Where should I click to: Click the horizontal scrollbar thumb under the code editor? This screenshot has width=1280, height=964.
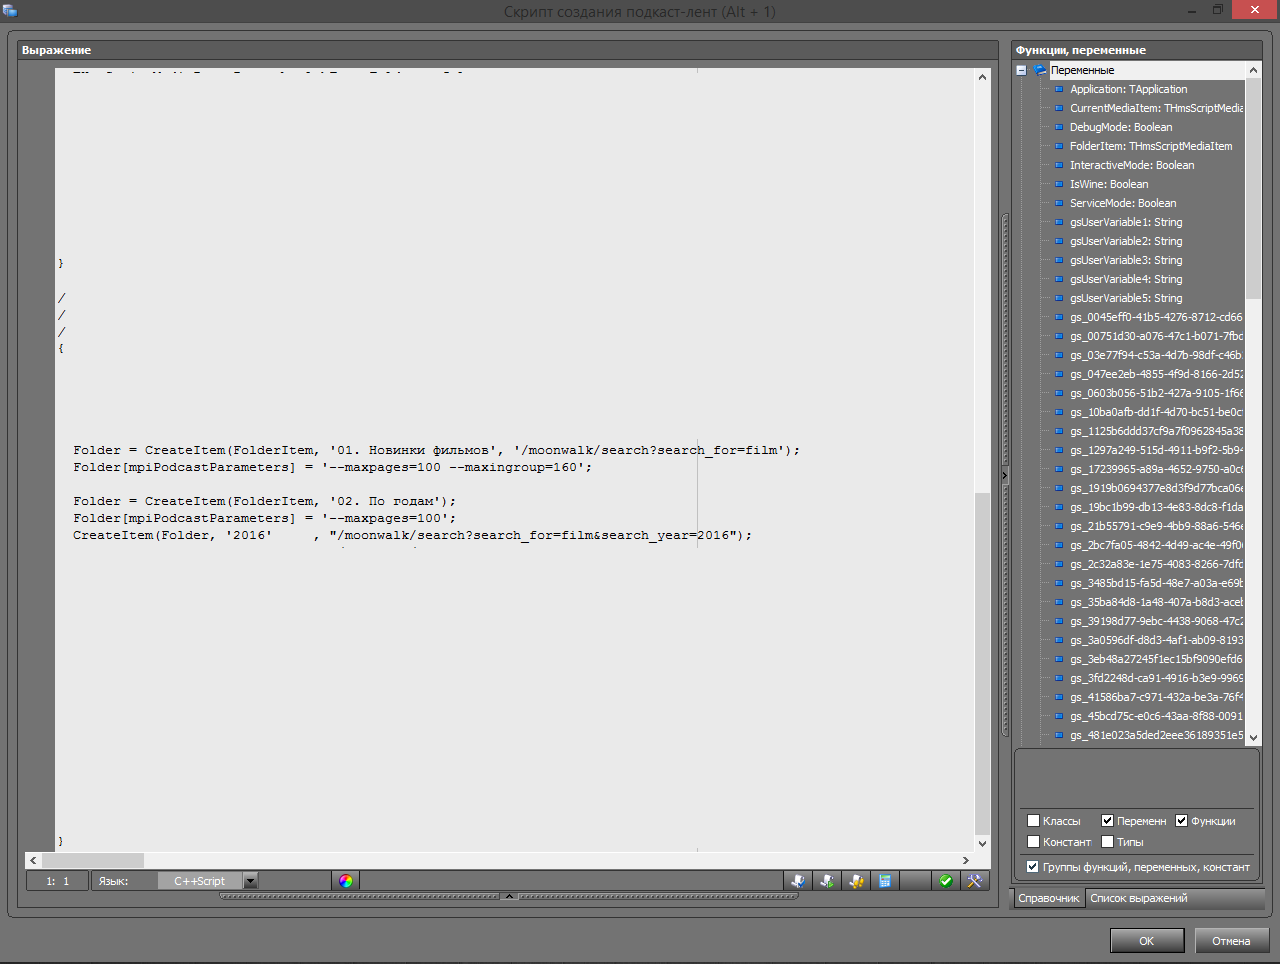93,860
